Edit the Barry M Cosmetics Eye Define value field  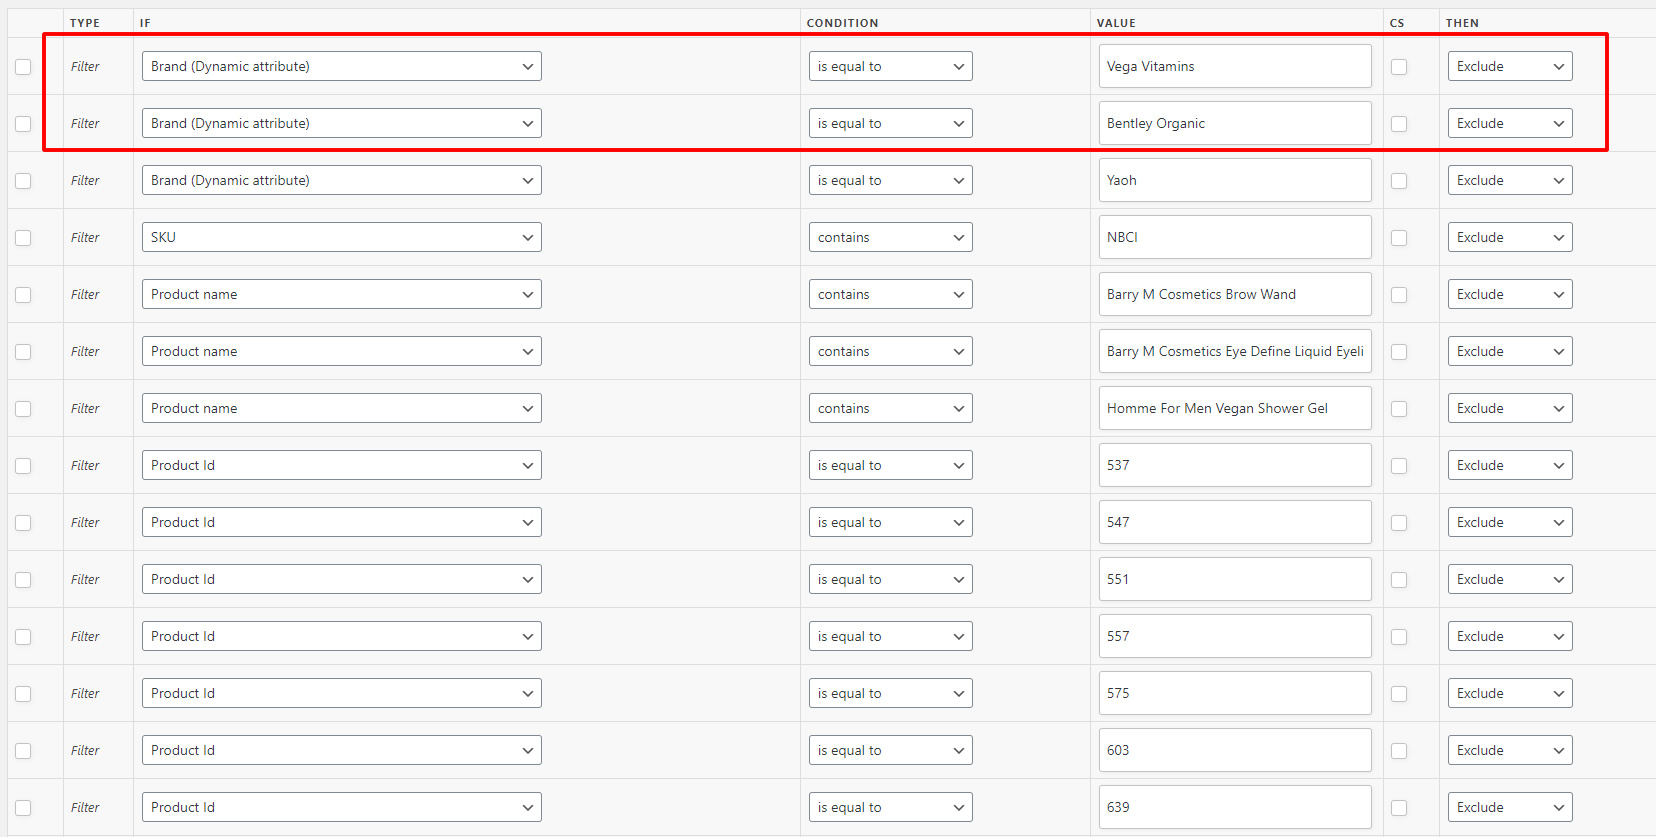pos(1235,351)
